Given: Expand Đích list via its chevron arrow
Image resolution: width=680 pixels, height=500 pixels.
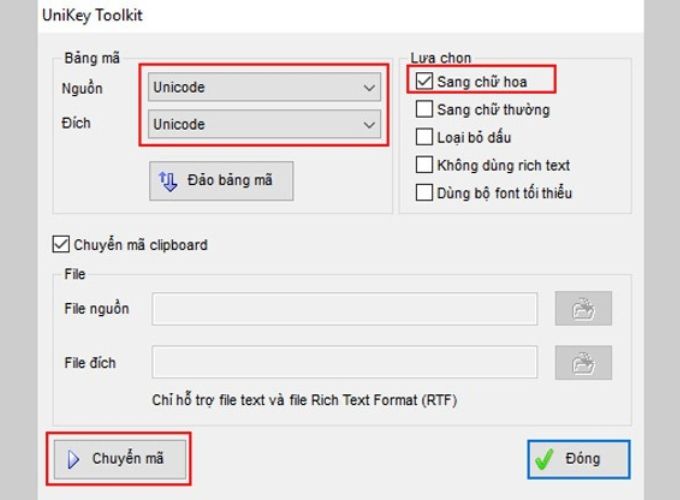Looking at the screenshot, I should tap(368, 124).
